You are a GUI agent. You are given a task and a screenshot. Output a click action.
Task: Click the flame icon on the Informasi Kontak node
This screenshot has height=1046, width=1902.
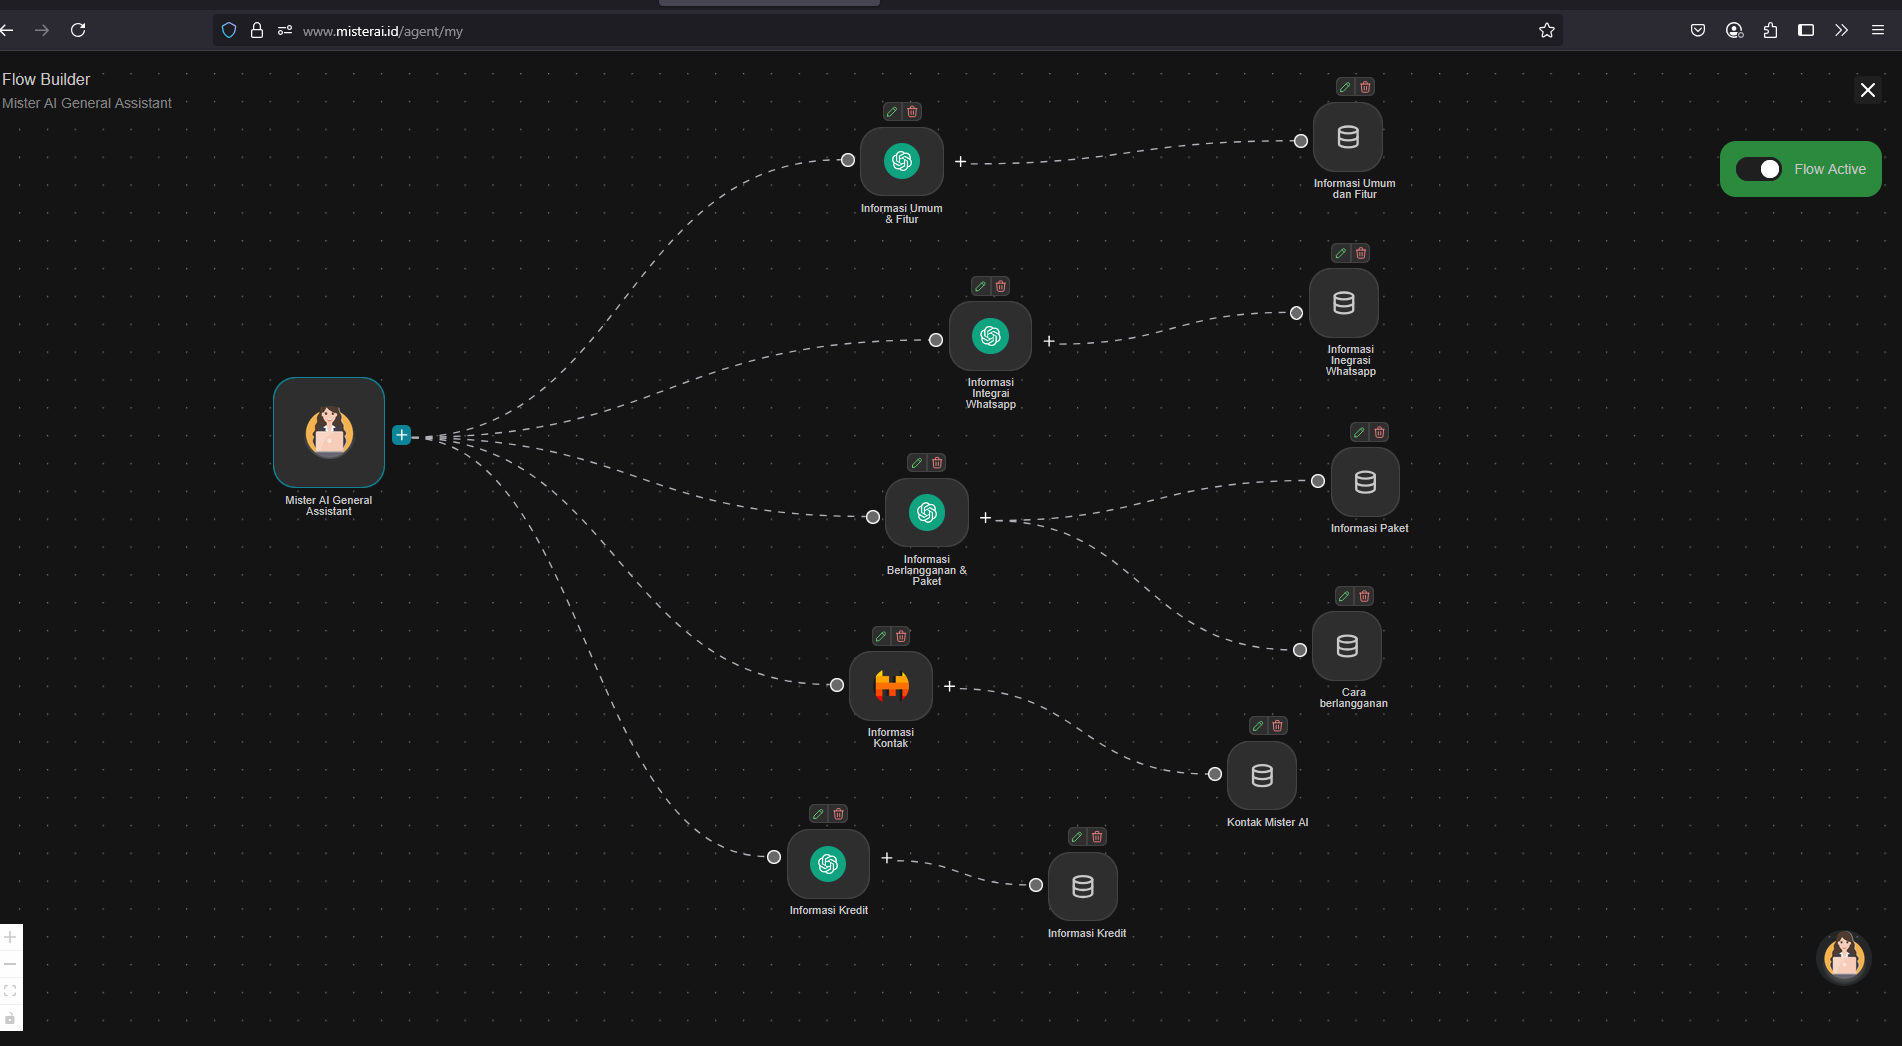point(890,686)
